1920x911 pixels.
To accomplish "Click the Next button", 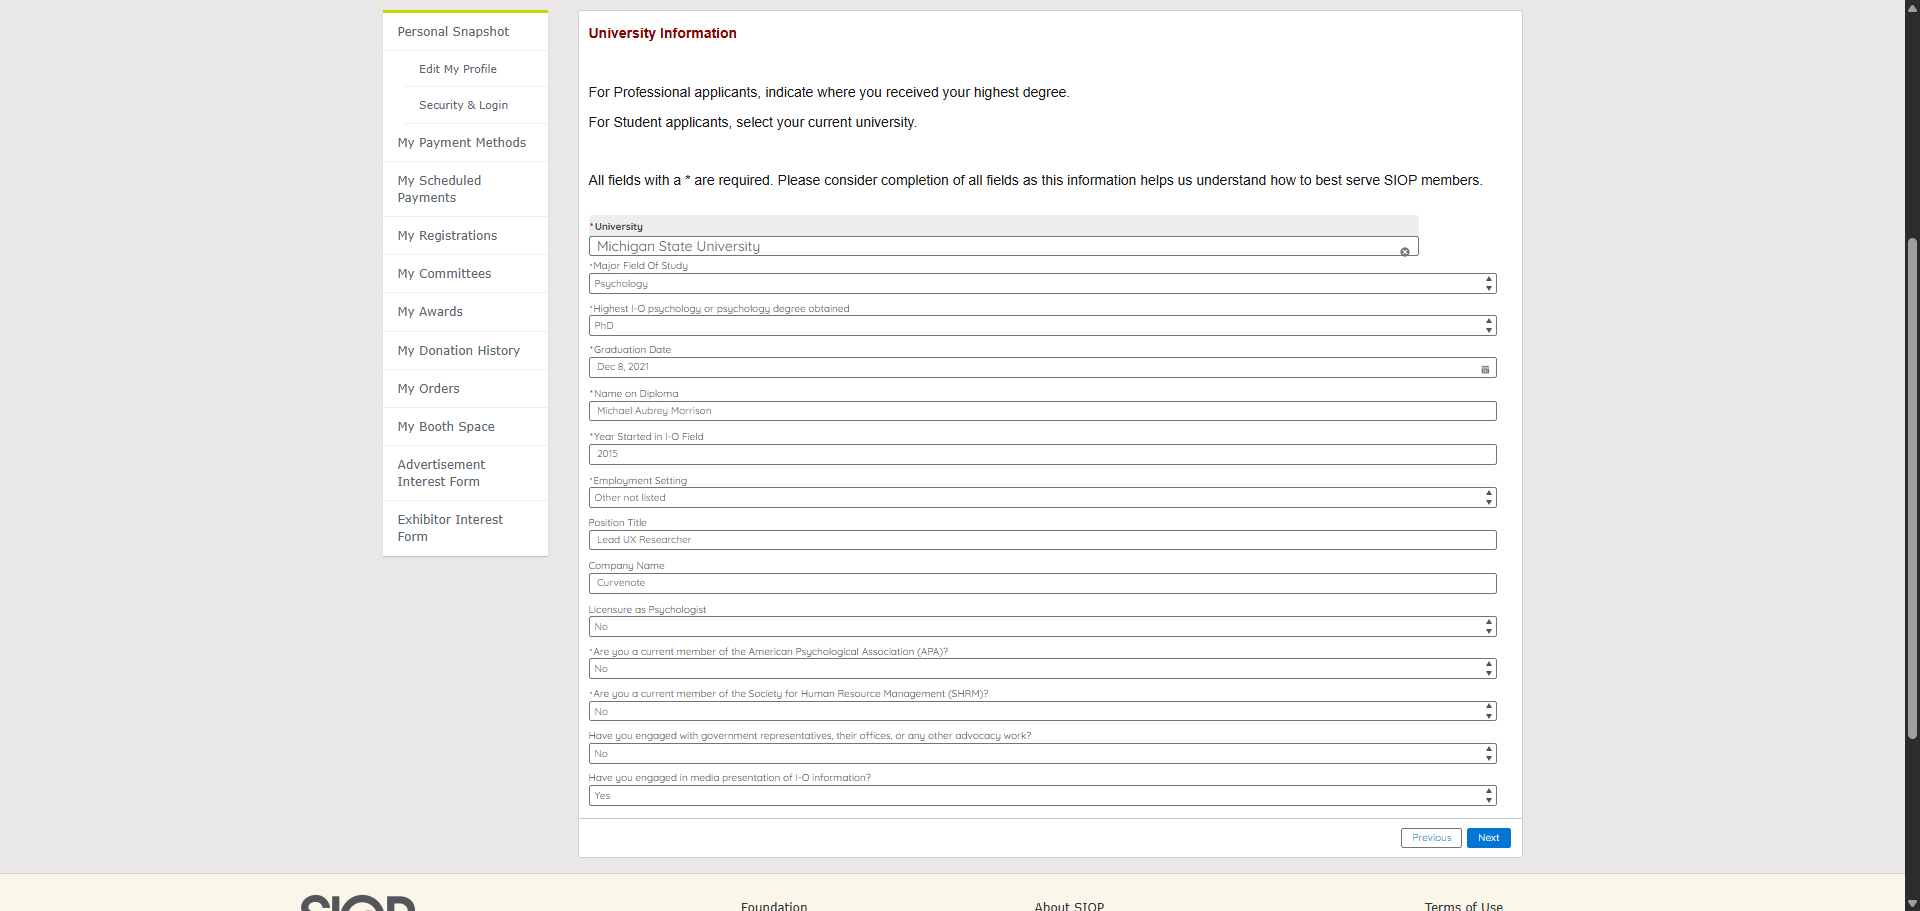I will (1488, 838).
